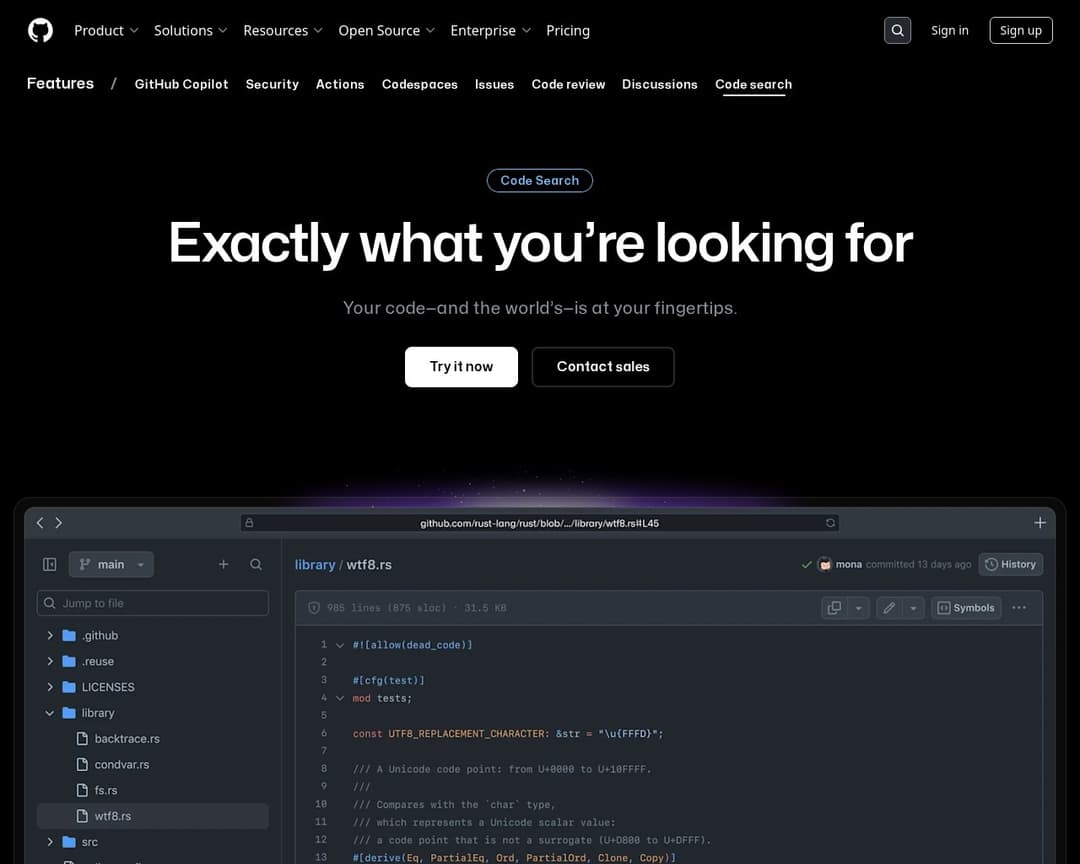
Task: Click the Sign in link
Action: [949, 30]
